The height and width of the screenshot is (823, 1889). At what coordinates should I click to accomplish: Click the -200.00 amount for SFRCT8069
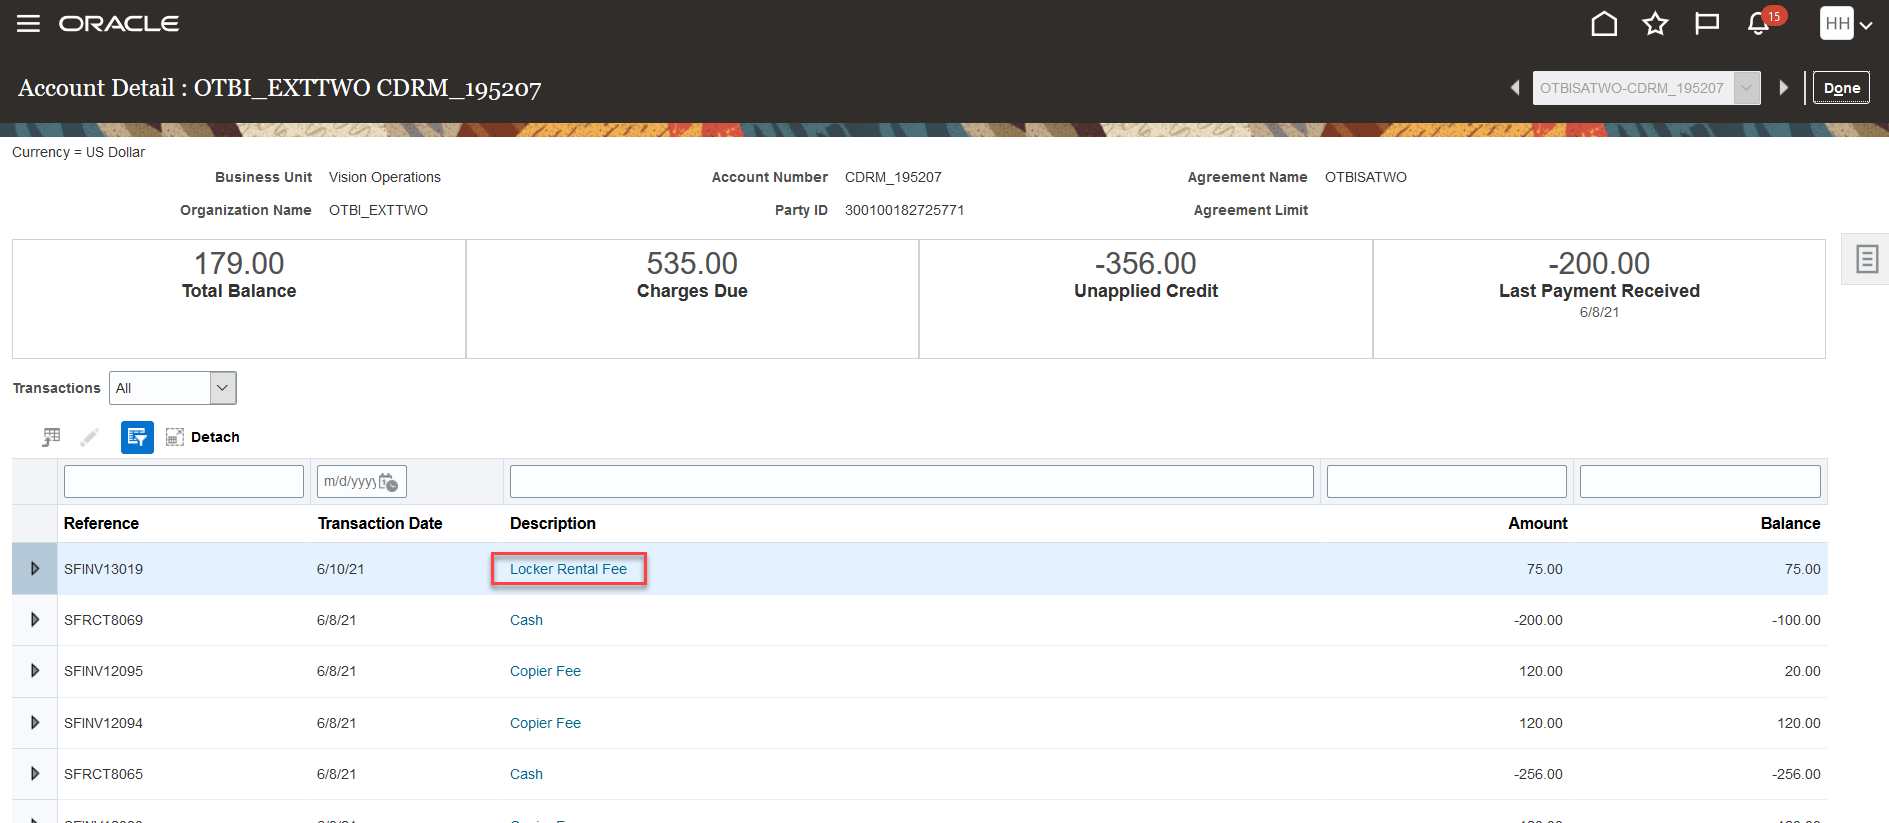pos(1538,620)
